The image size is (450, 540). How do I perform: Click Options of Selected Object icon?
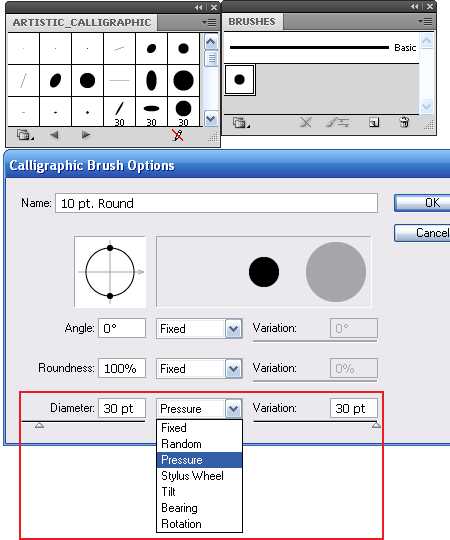point(338,122)
